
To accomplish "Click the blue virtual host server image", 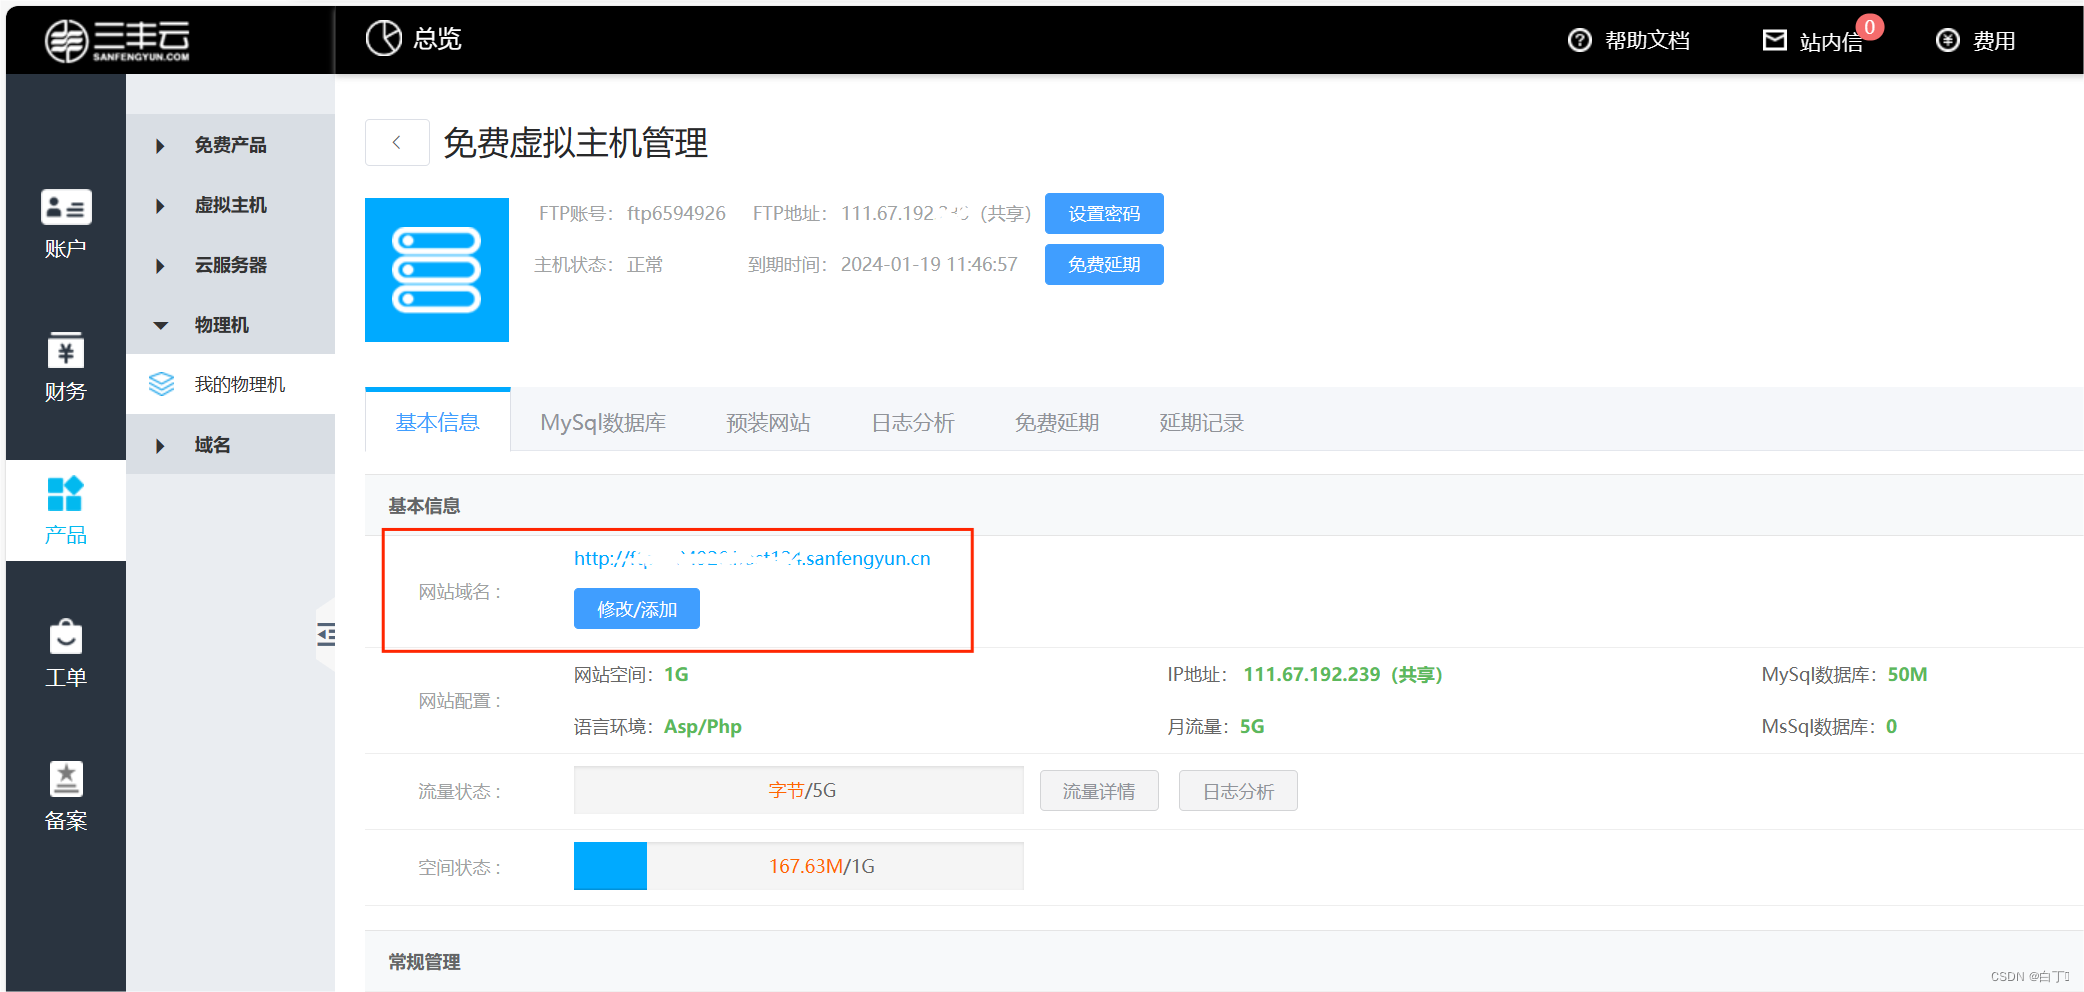I will point(437,270).
